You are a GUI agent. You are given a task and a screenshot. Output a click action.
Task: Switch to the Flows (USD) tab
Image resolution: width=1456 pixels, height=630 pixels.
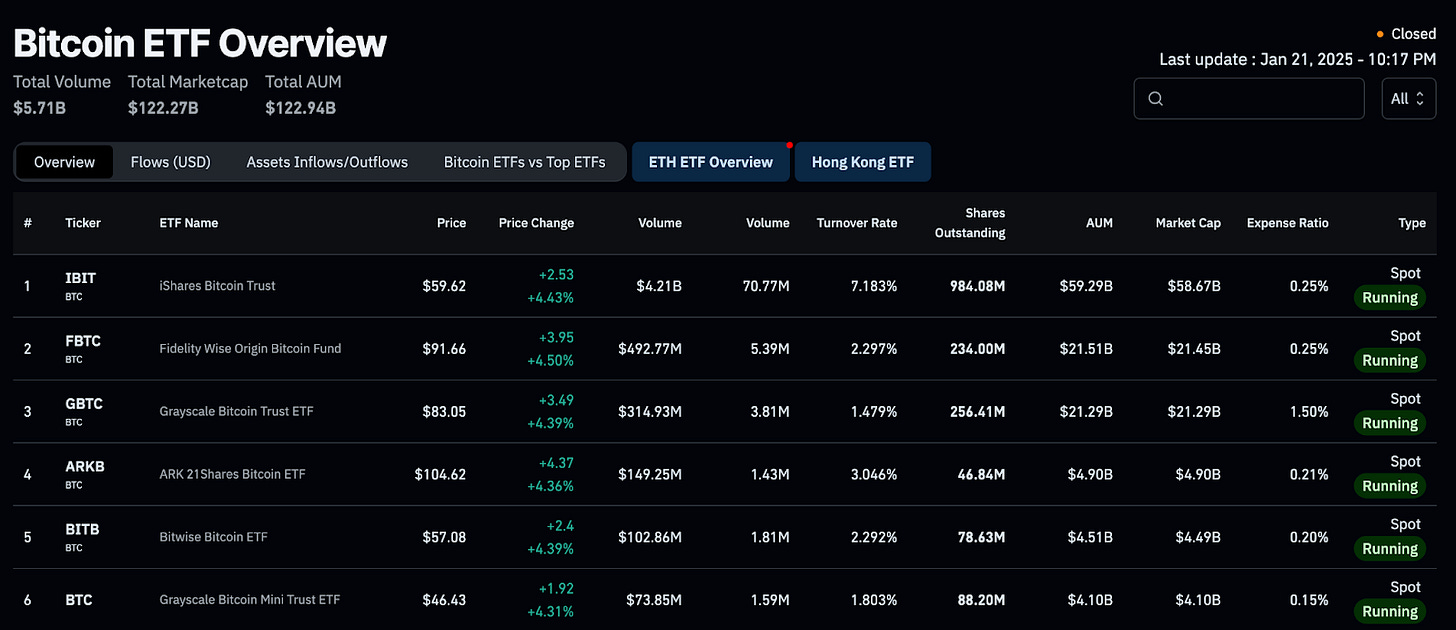click(171, 161)
